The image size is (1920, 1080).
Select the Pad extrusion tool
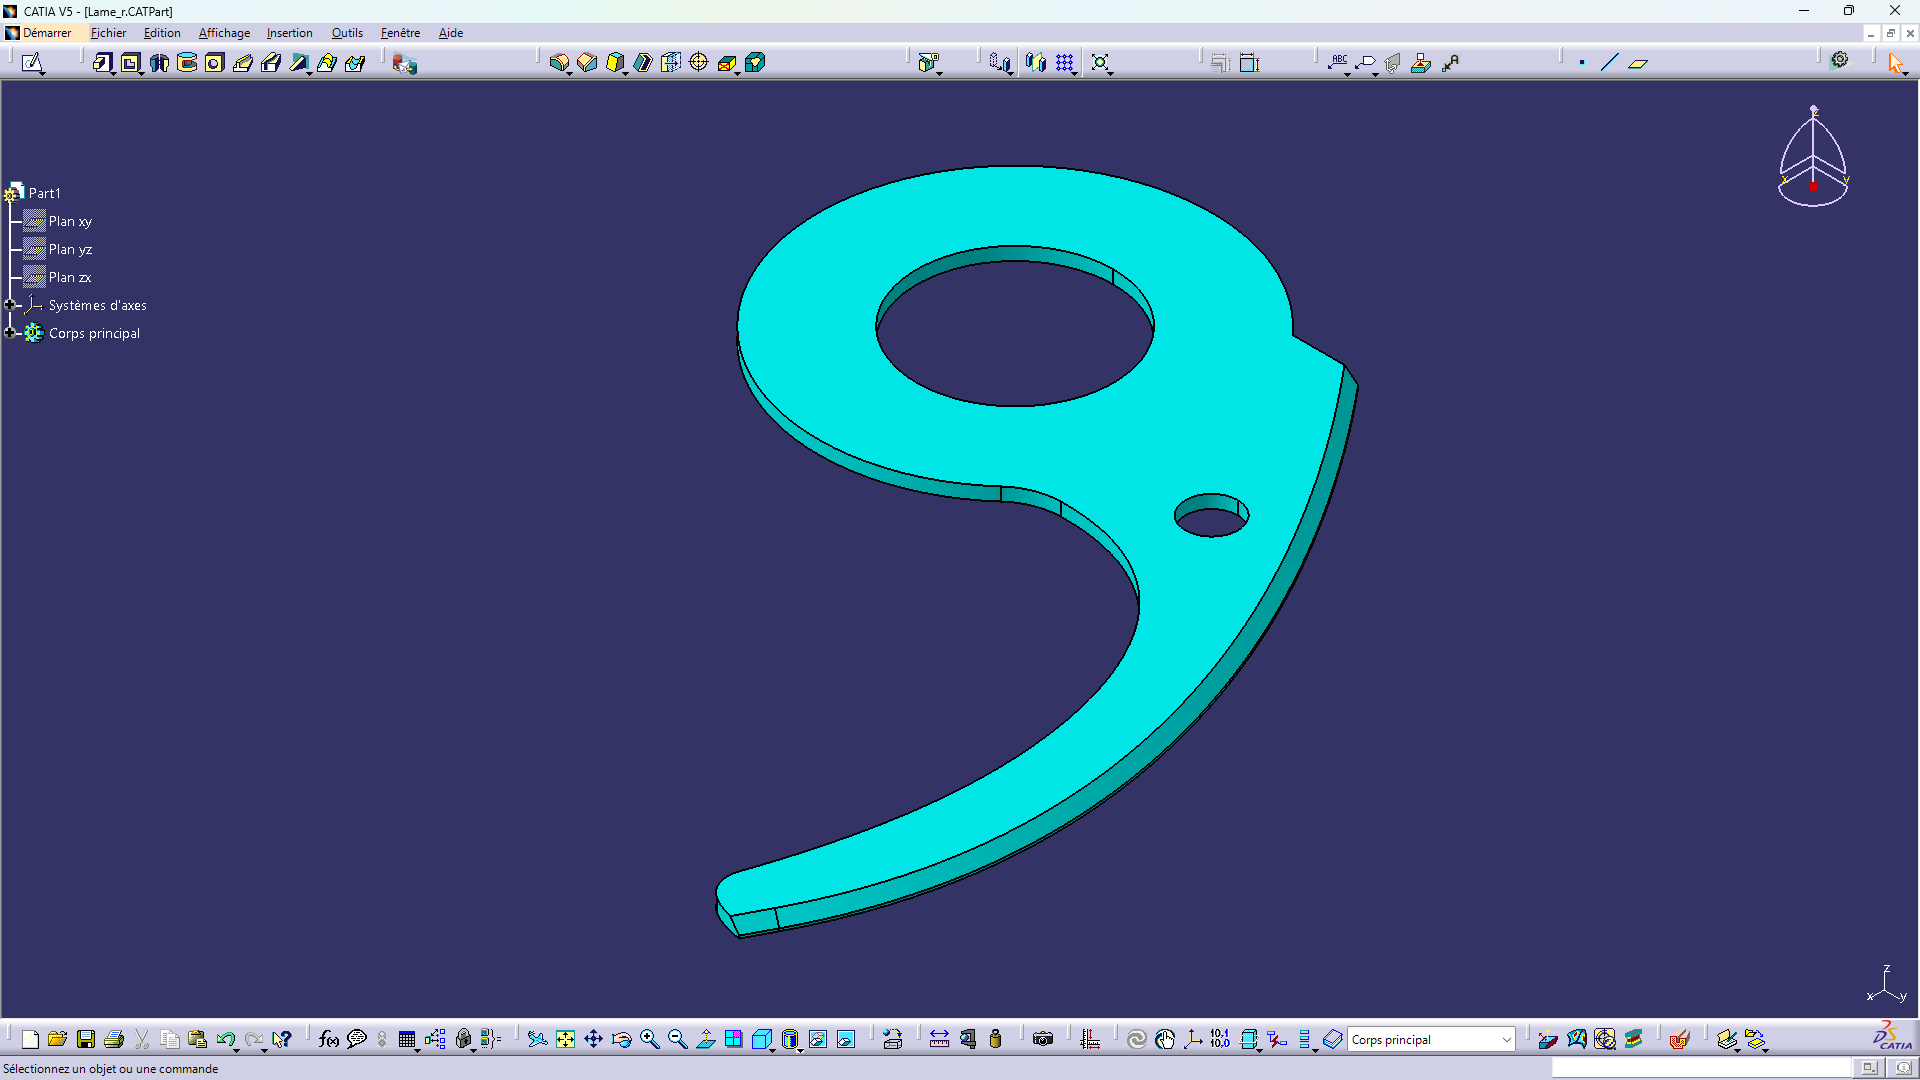(102, 63)
